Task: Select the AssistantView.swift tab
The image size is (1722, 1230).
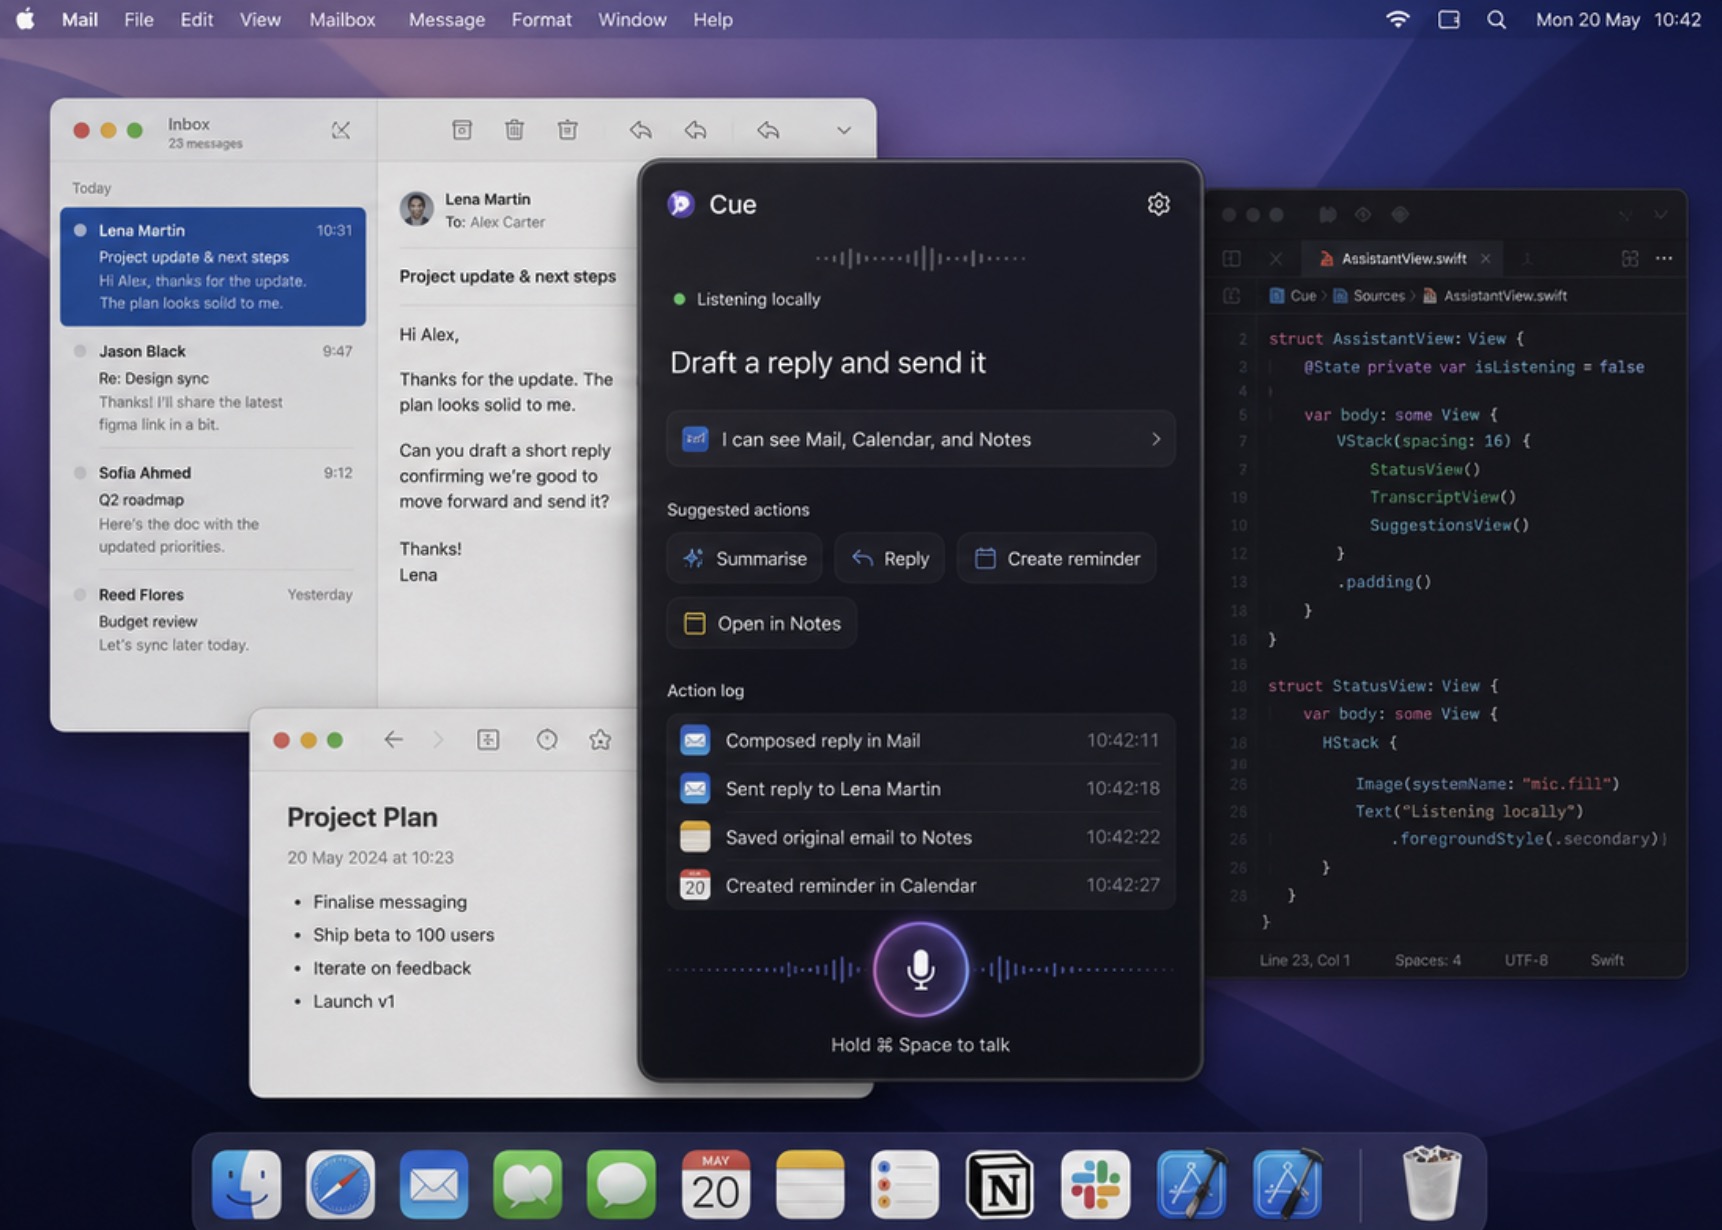Action: (x=1404, y=258)
